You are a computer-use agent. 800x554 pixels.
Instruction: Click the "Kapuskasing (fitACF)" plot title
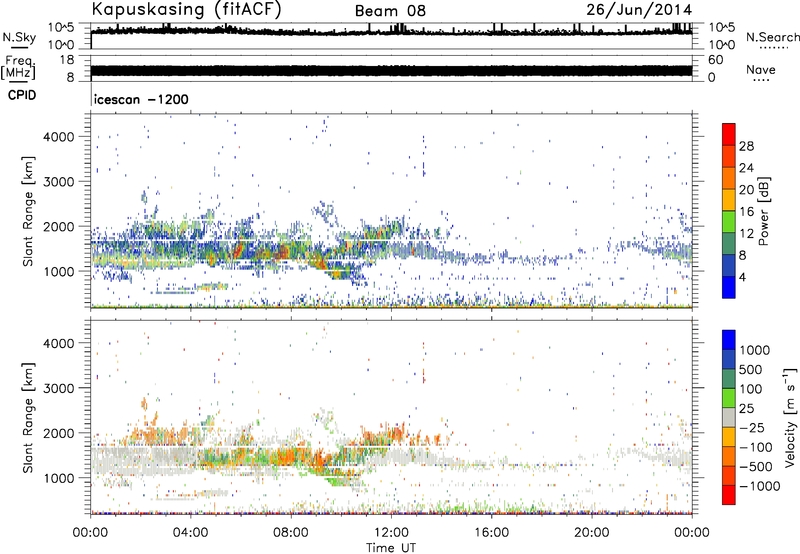pos(186,9)
